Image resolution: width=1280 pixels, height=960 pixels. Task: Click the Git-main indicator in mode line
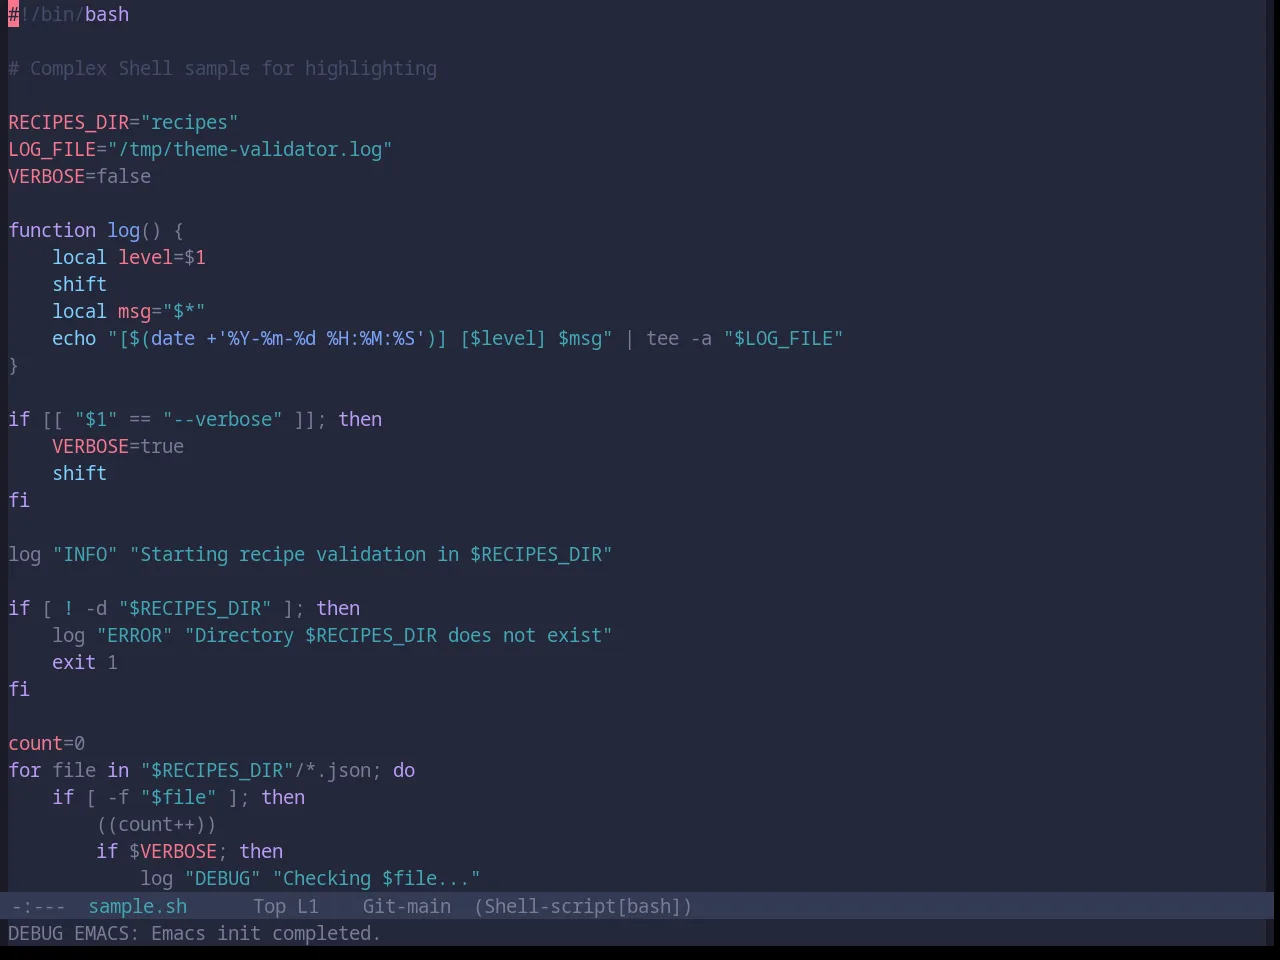click(407, 906)
